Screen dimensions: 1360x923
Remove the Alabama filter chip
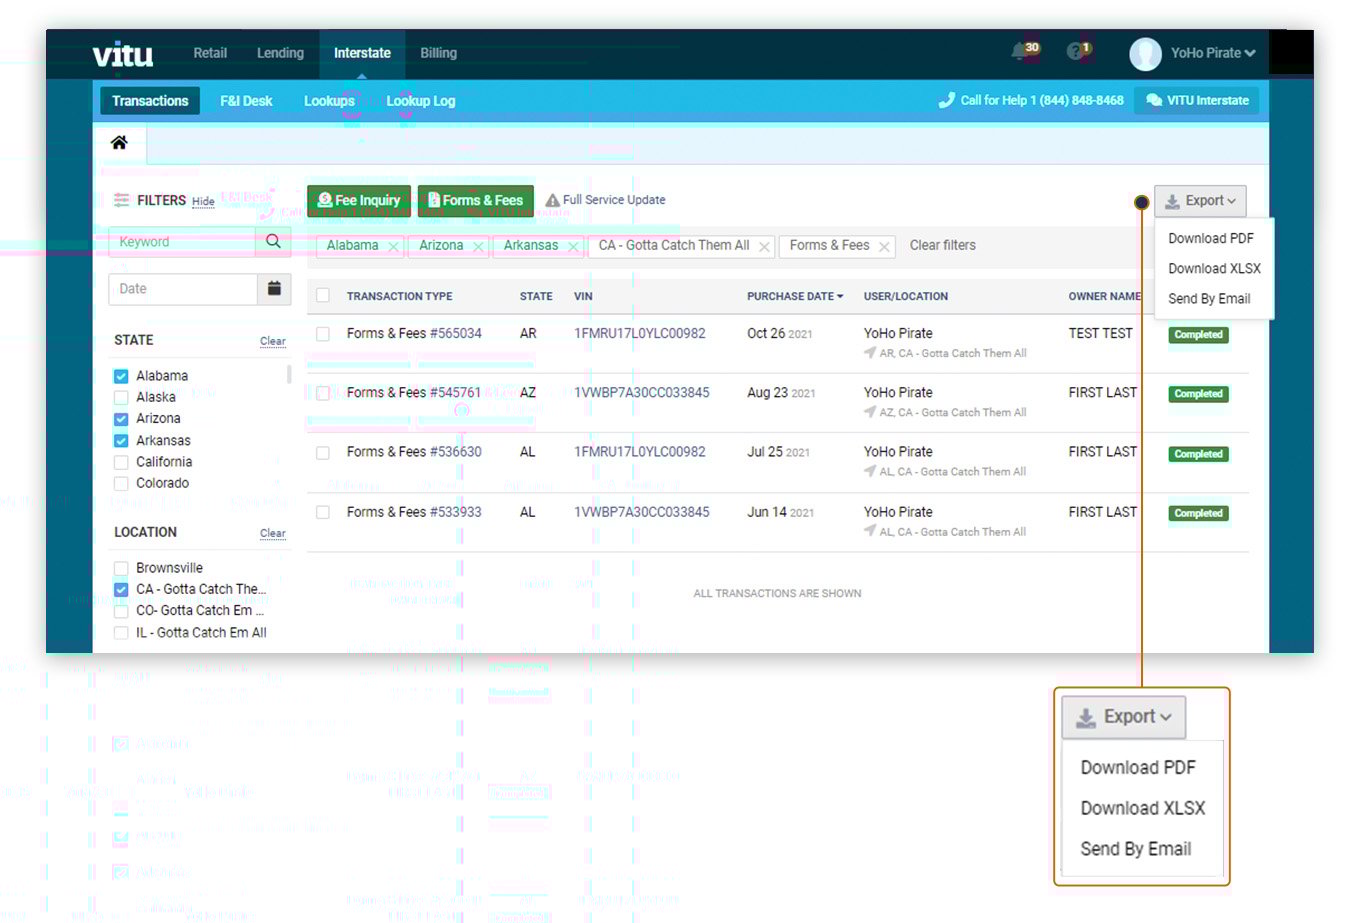tap(393, 247)
